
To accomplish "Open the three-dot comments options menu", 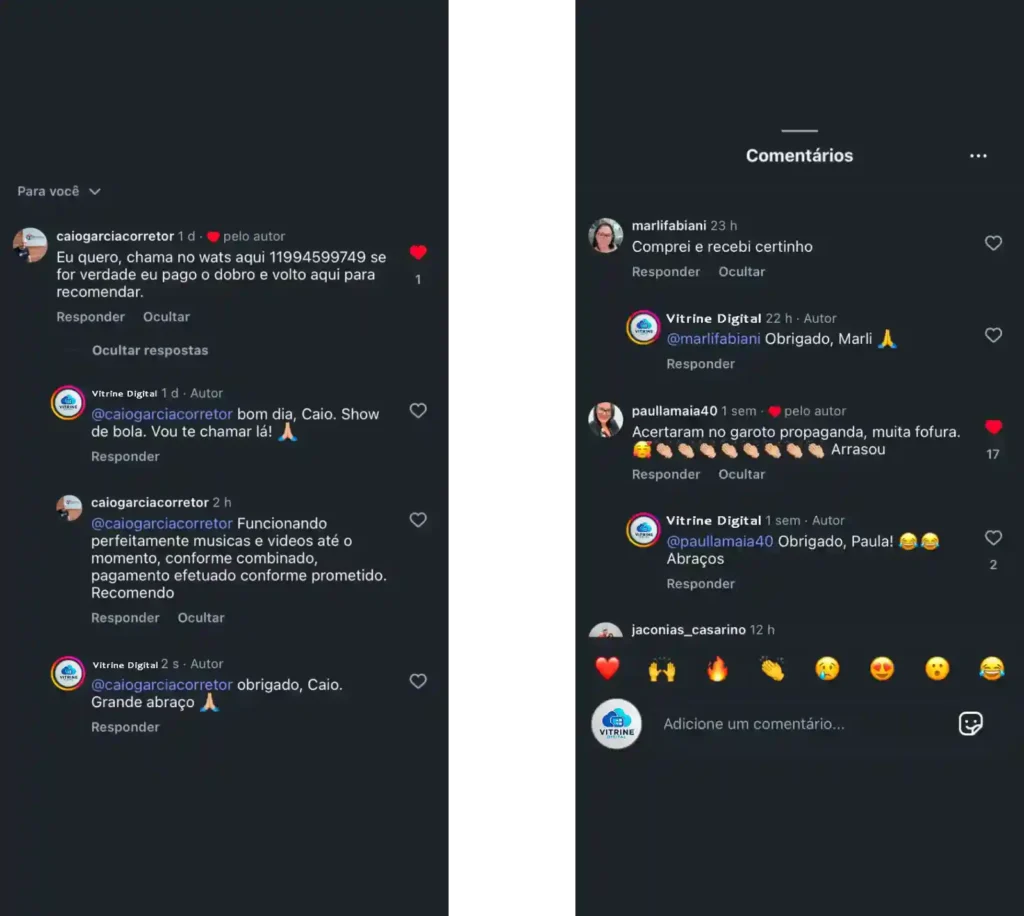I will coord(978,156).
